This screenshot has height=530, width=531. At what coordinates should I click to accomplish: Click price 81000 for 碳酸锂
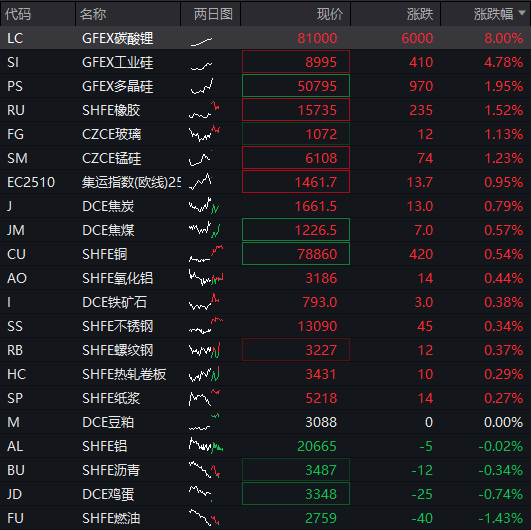point(317,38)
